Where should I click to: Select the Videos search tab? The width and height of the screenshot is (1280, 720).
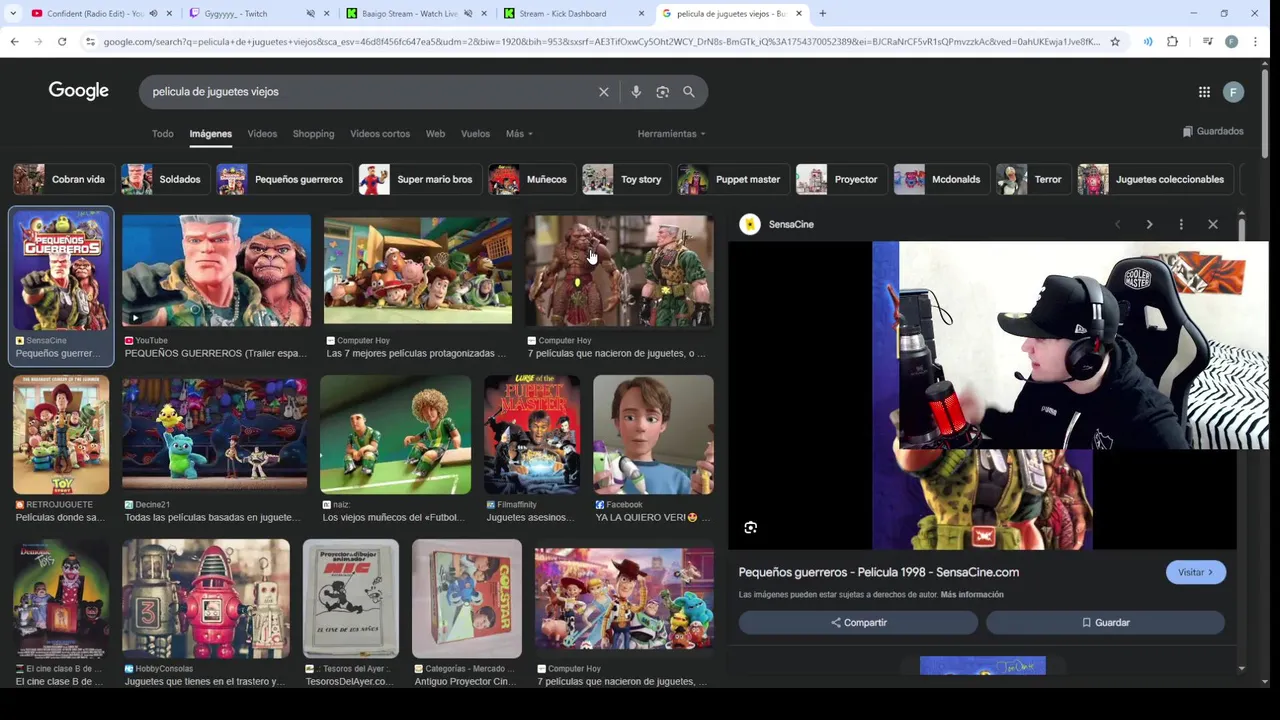pos(262,134)
